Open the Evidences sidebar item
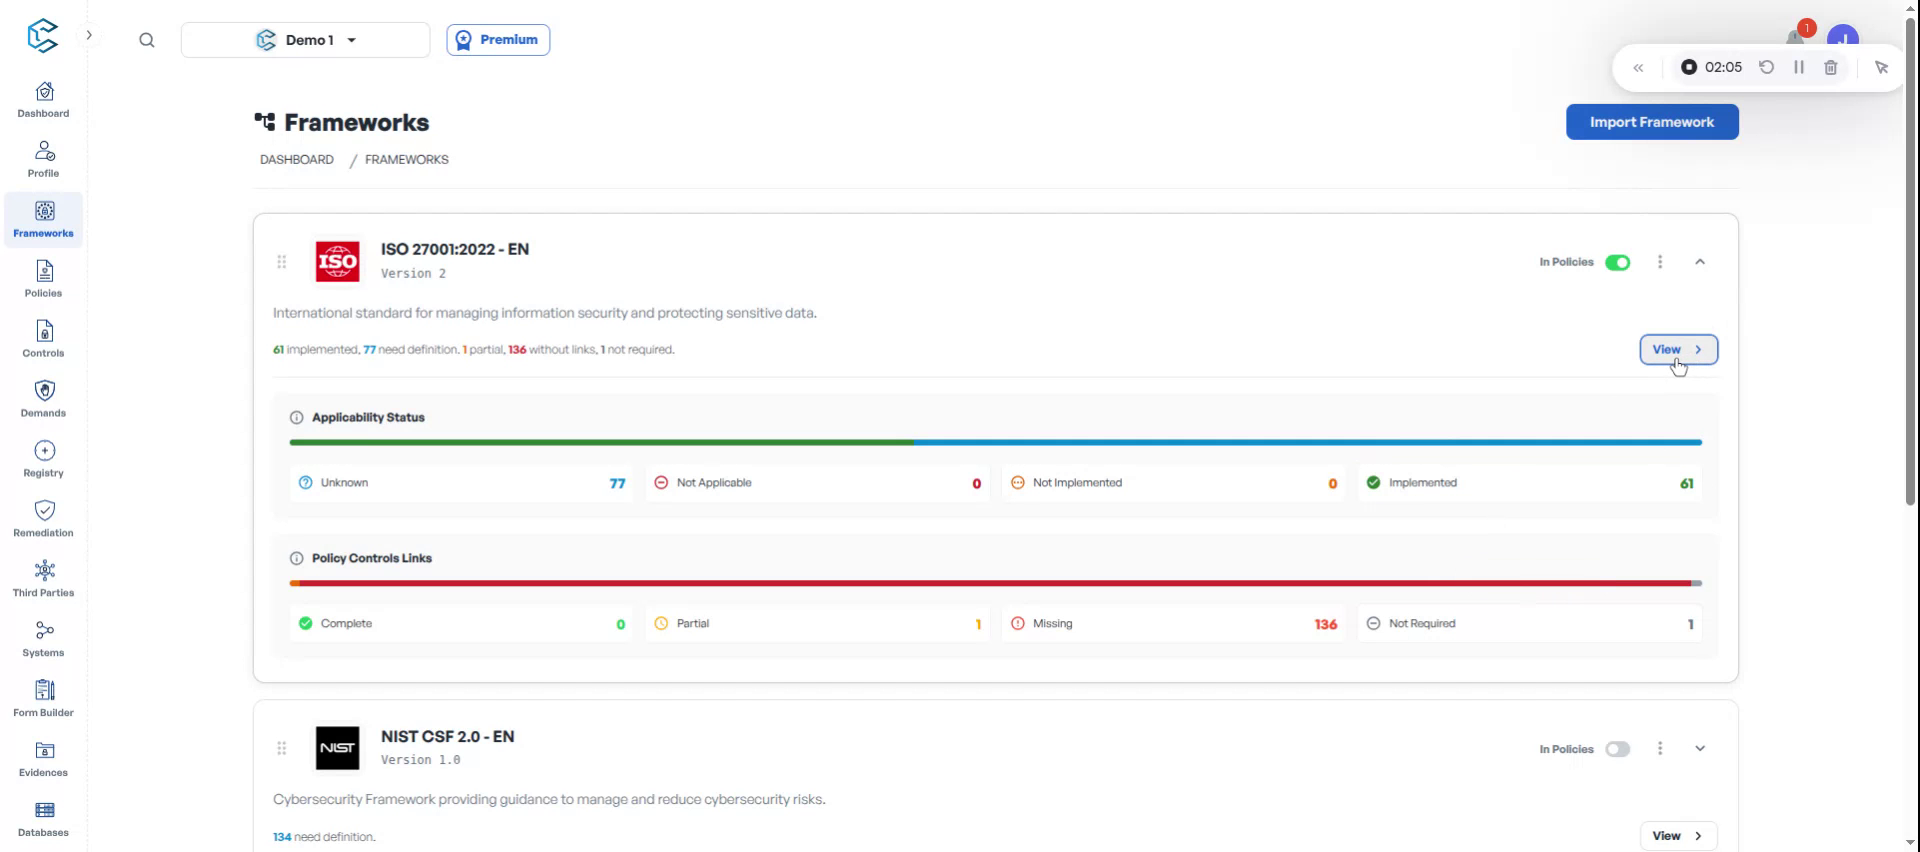Screen dimensions: 1920x852 44,759
